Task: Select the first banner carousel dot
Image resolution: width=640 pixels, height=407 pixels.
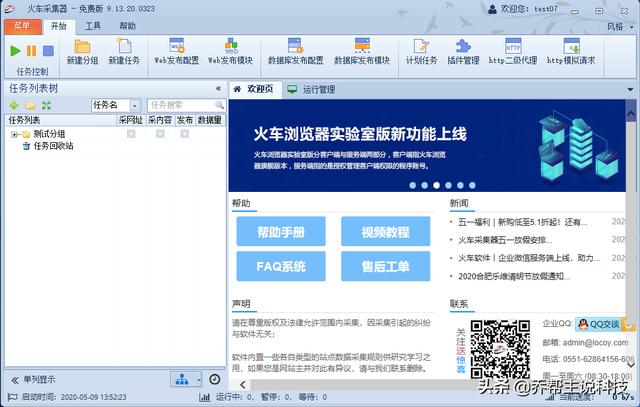Action: (413, 185)
